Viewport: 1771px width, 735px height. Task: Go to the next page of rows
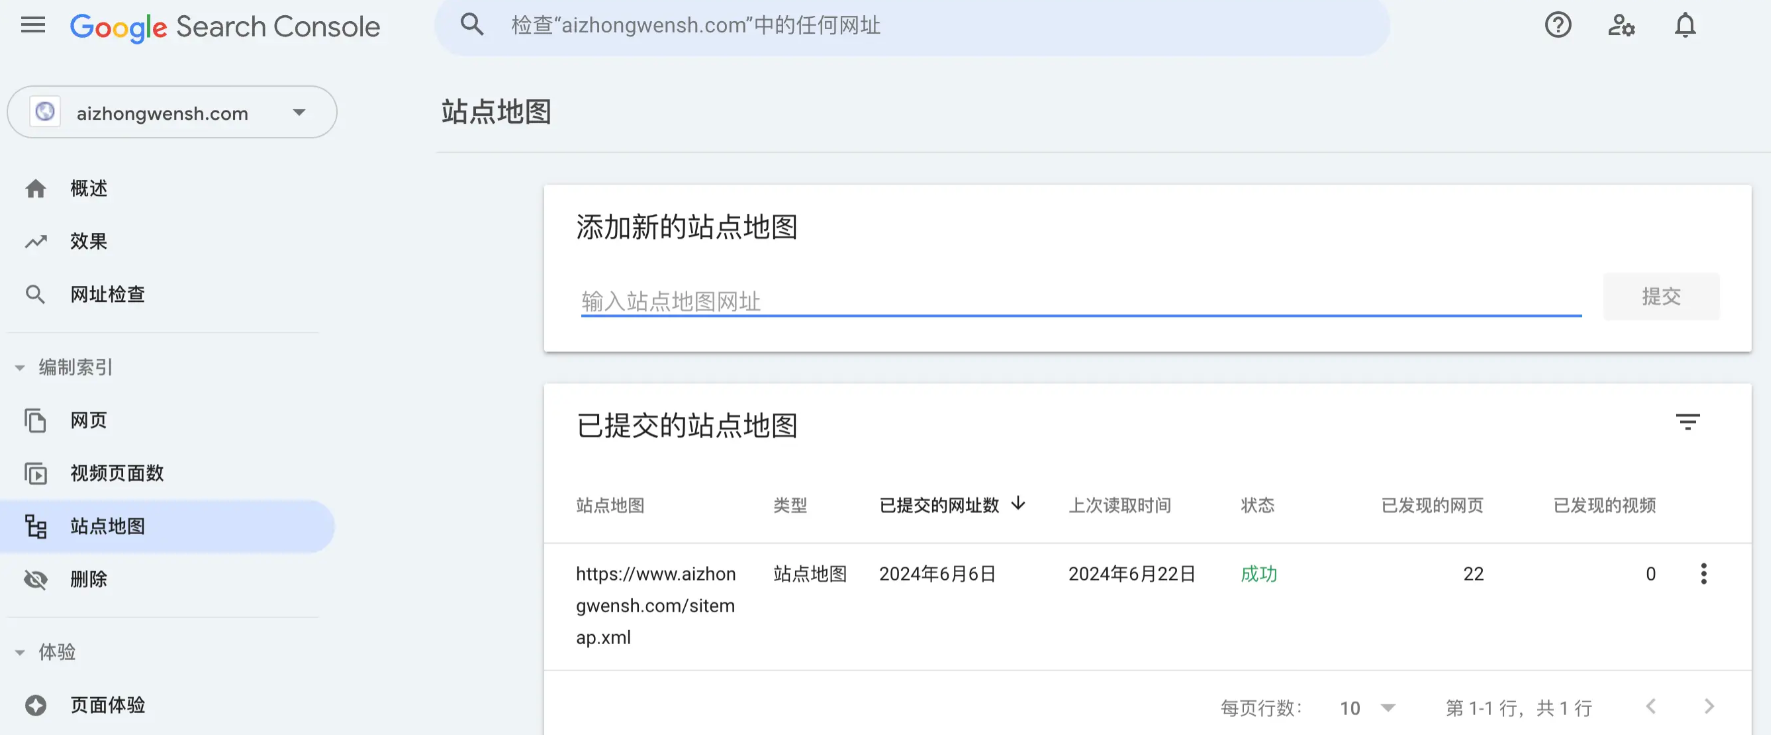[1709, 706]
